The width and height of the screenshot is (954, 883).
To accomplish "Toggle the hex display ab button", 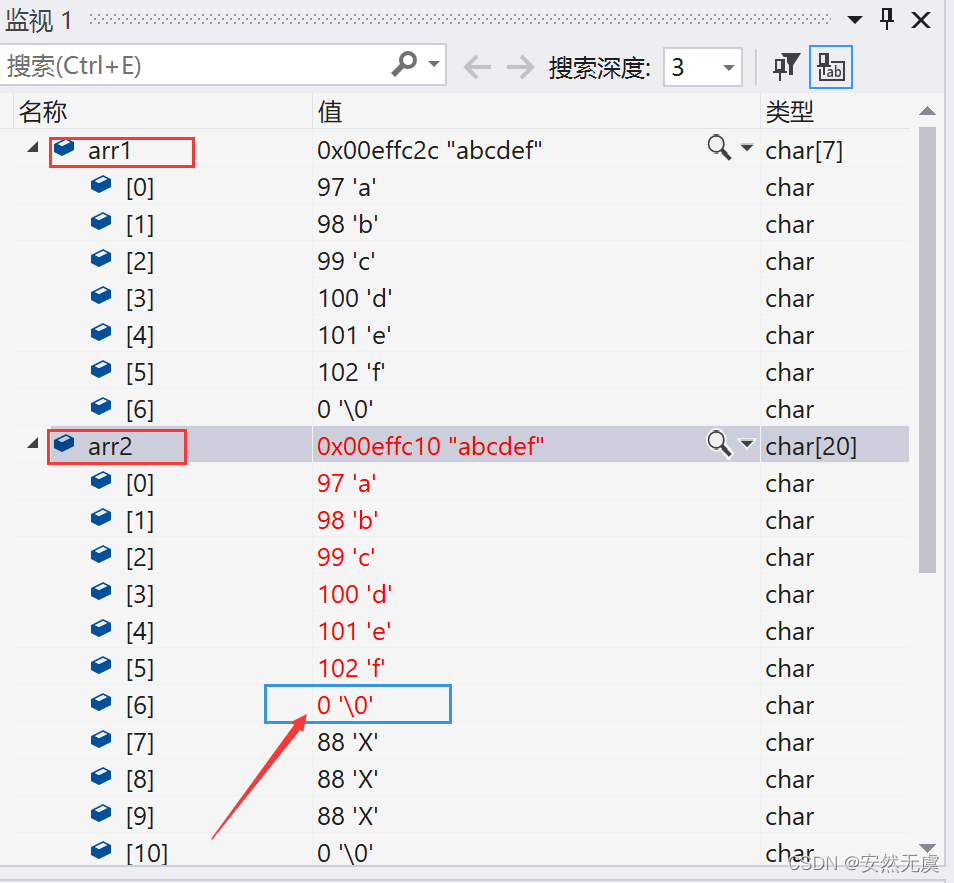I will [830, 67].
